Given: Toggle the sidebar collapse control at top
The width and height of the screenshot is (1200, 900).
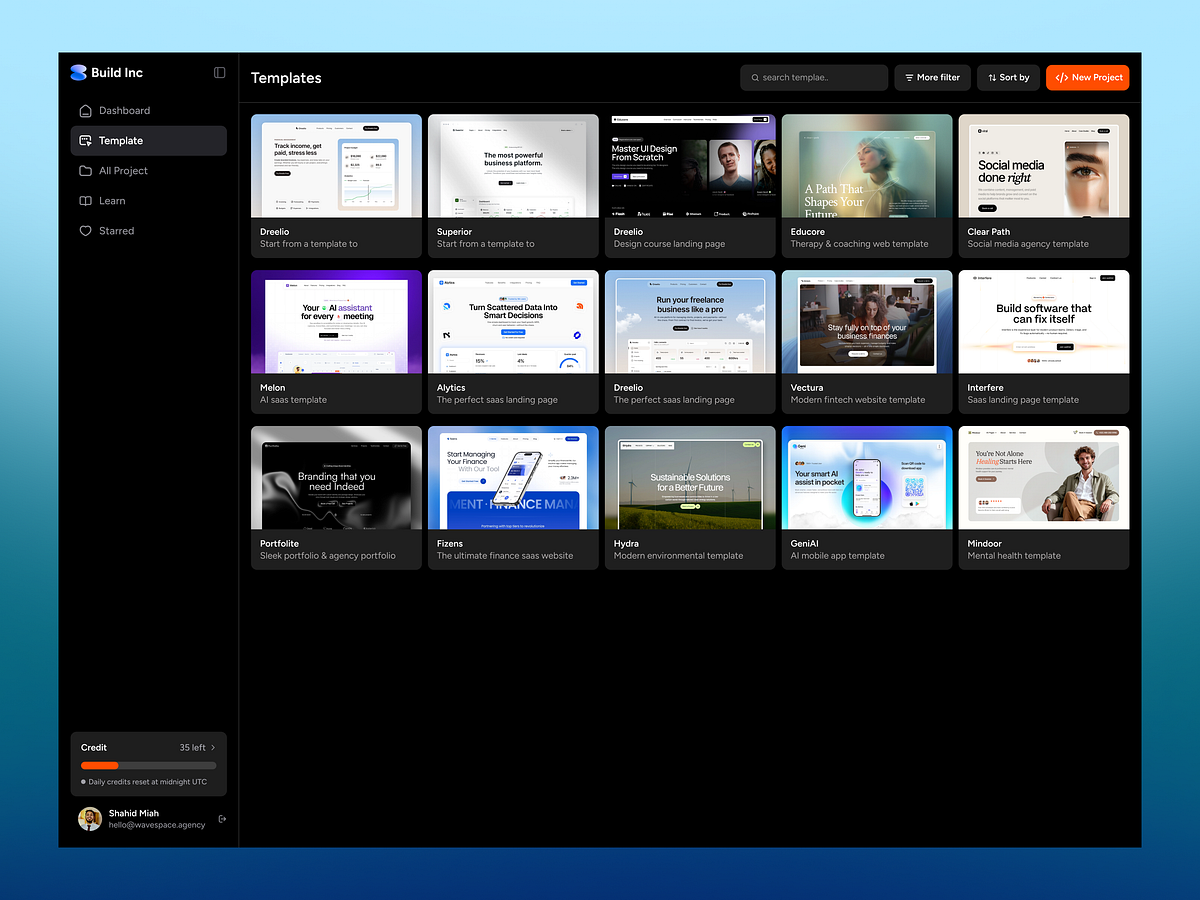Looking at the screenshot, I should pyautogui.click(x=219, y=72).
